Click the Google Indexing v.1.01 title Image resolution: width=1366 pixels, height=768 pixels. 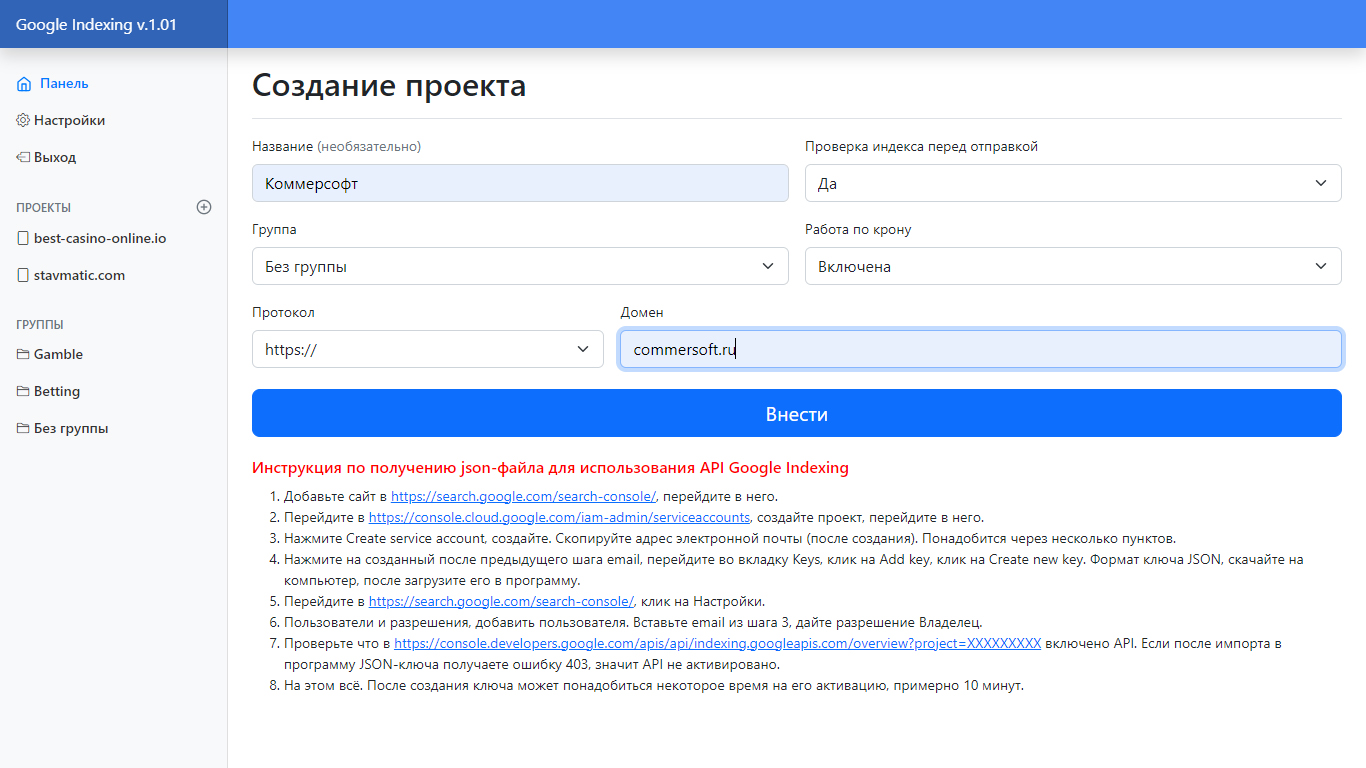96,24
